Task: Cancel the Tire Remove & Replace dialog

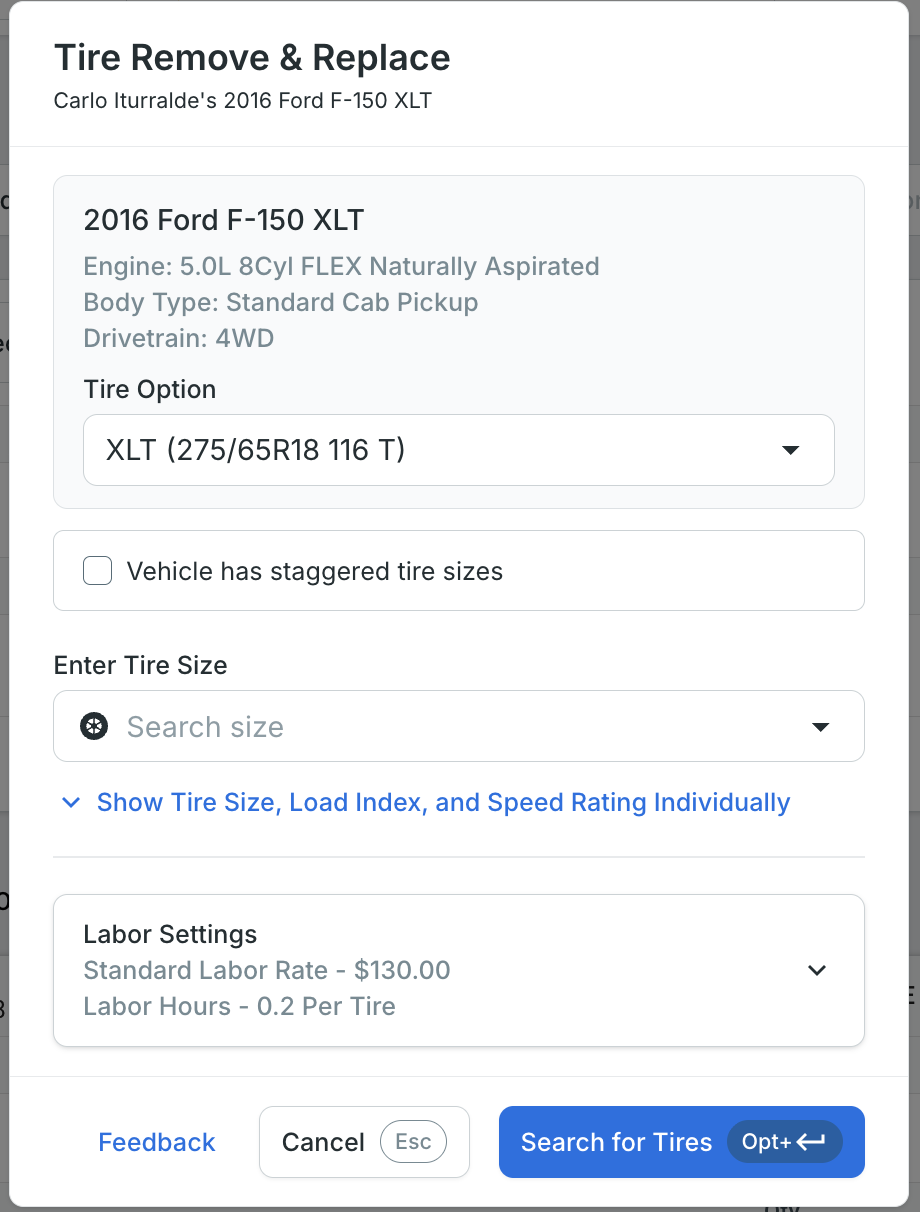Action: coord(364,1142)
